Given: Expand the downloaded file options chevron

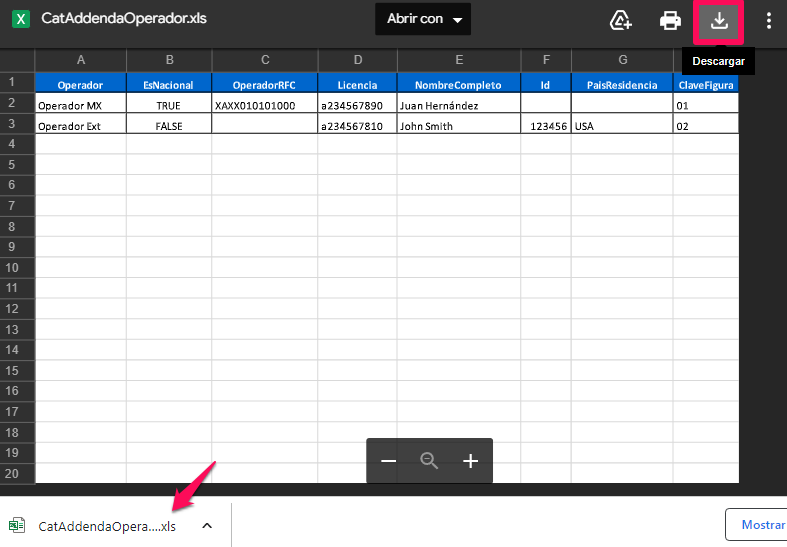Looking at the screenshot, I should pos(207,525).
